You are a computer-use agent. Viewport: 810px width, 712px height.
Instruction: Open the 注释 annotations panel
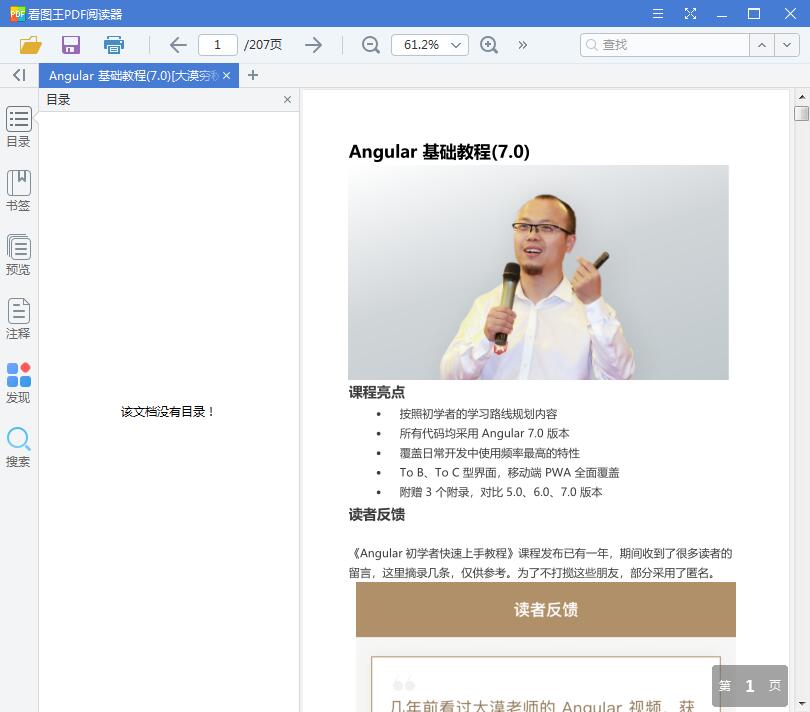pos(18,318)
